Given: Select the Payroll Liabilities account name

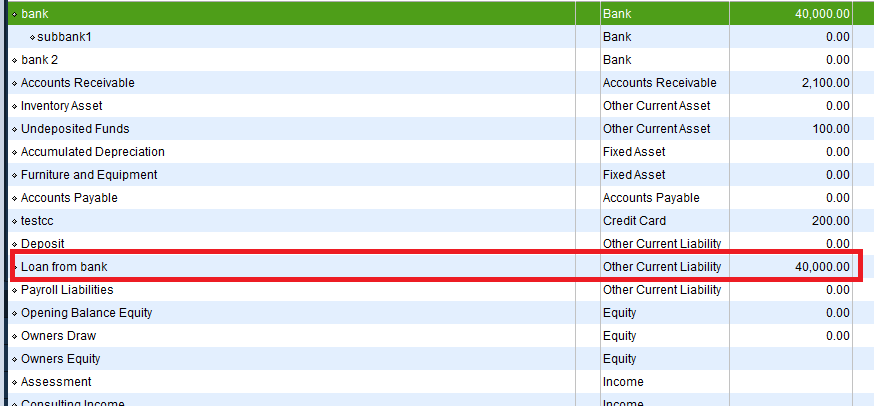Looking at the screenshot, I should 67,290.
